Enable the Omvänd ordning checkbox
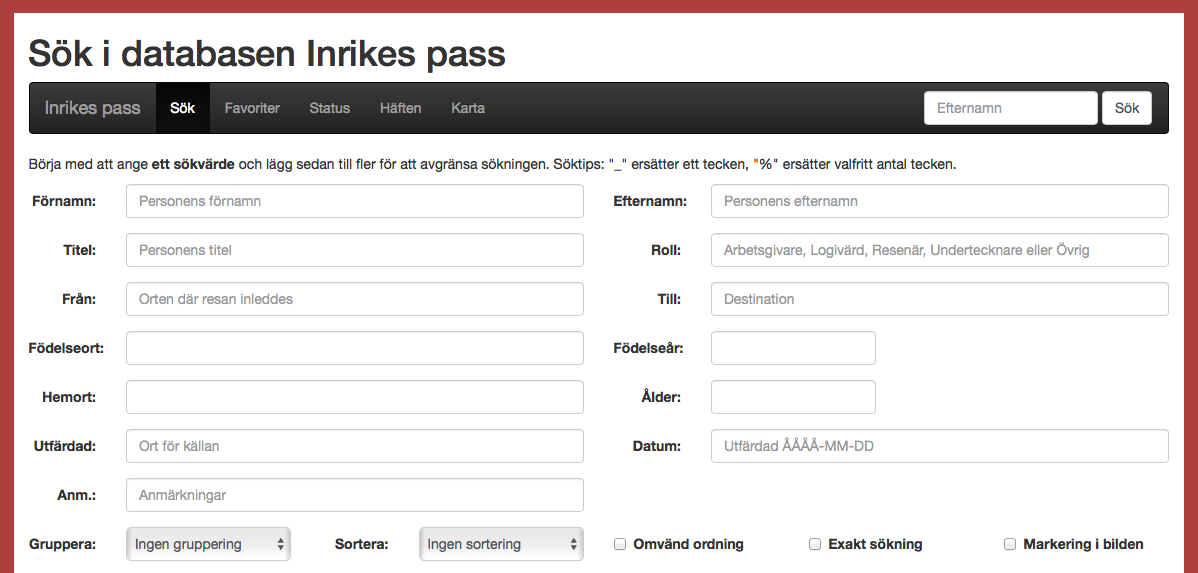 (x=620, y=544)
